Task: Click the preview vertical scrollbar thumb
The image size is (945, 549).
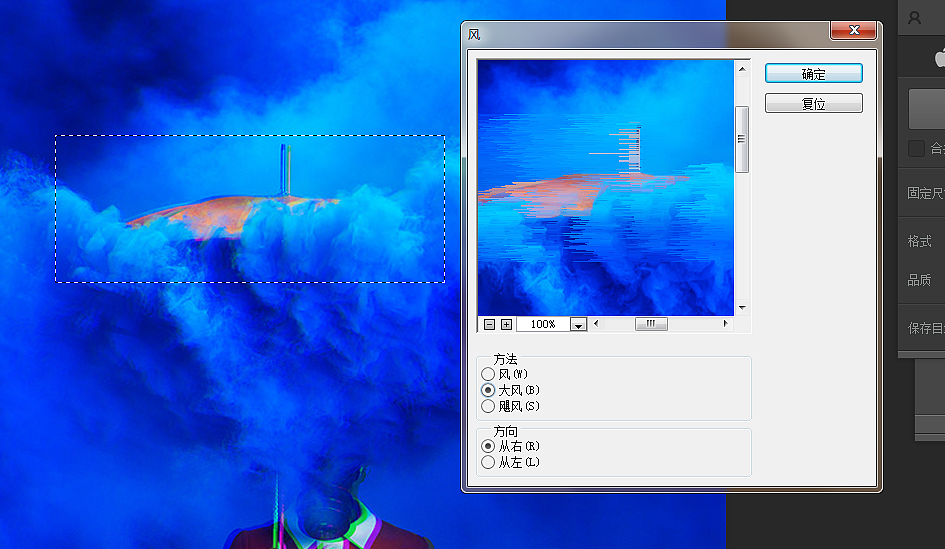Action: click(742, 139)
